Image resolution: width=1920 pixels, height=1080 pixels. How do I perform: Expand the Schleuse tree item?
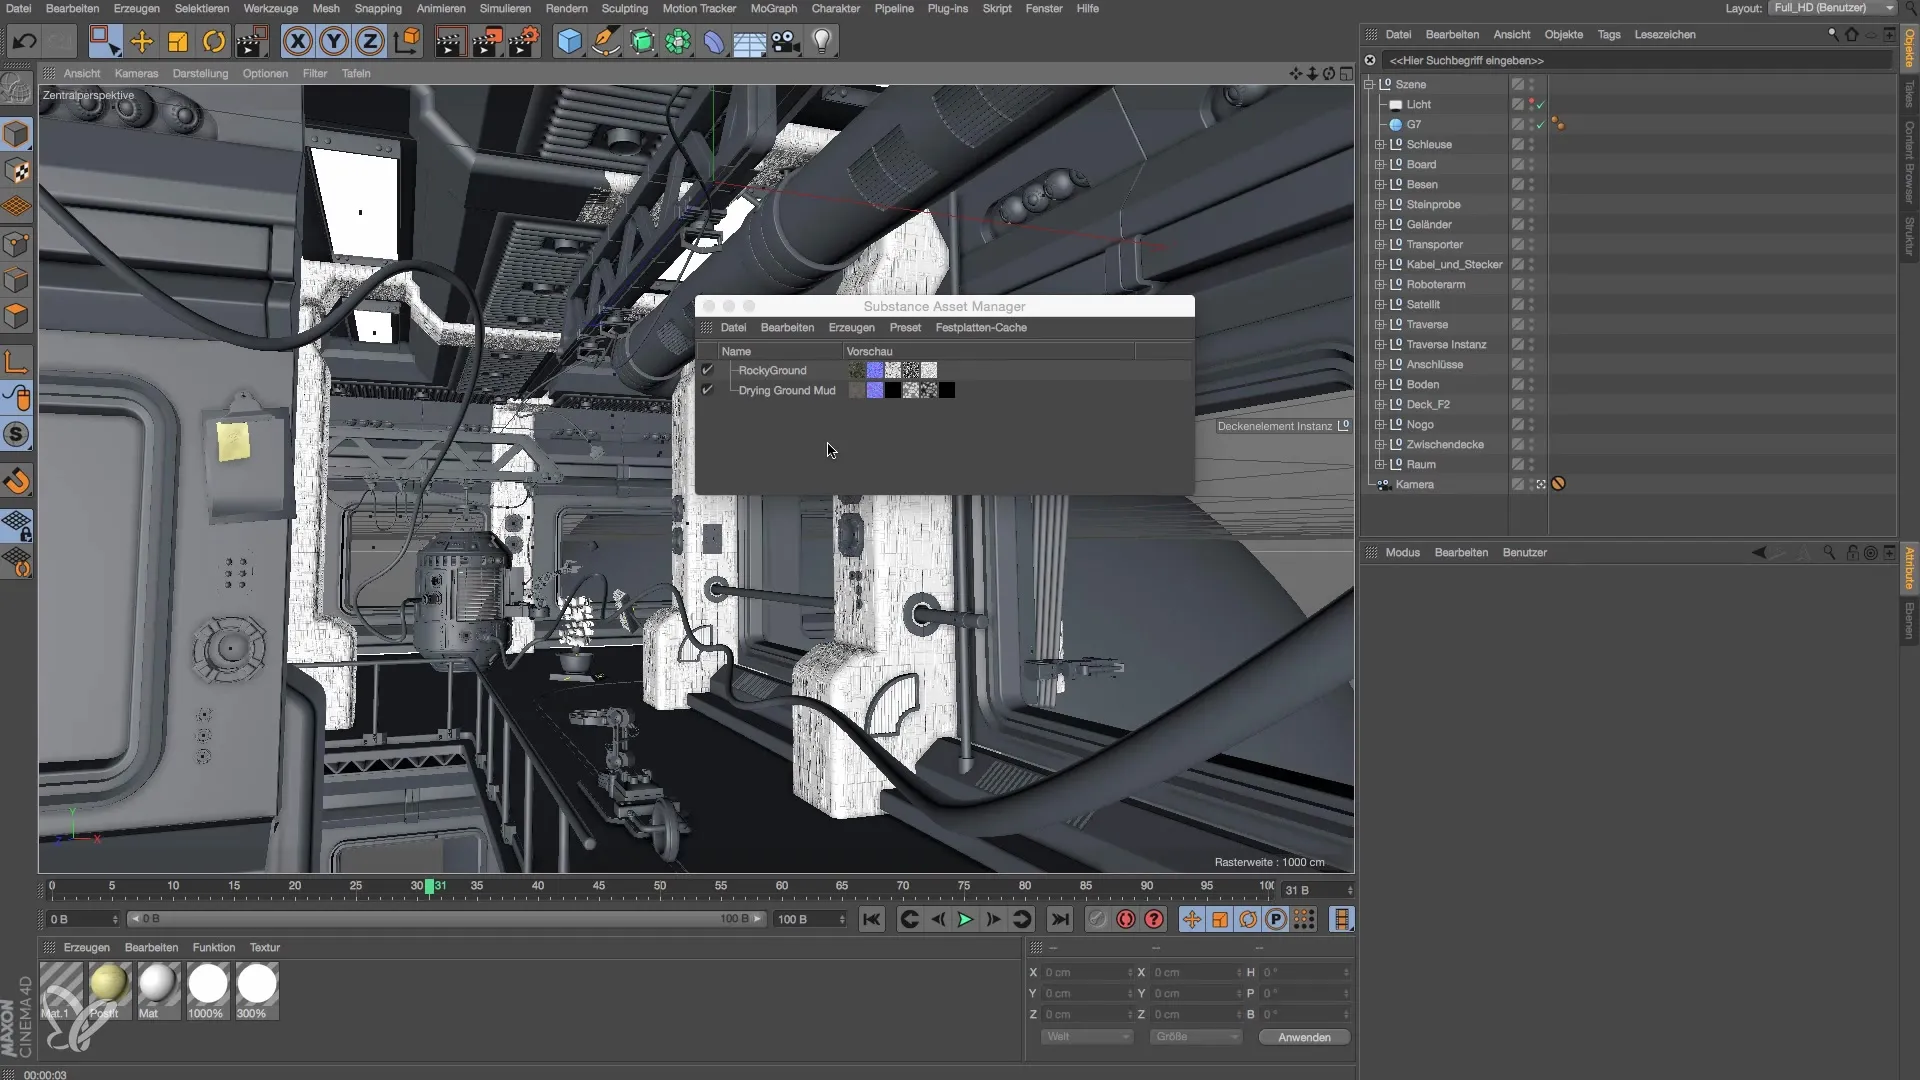tap(1380, 144)
